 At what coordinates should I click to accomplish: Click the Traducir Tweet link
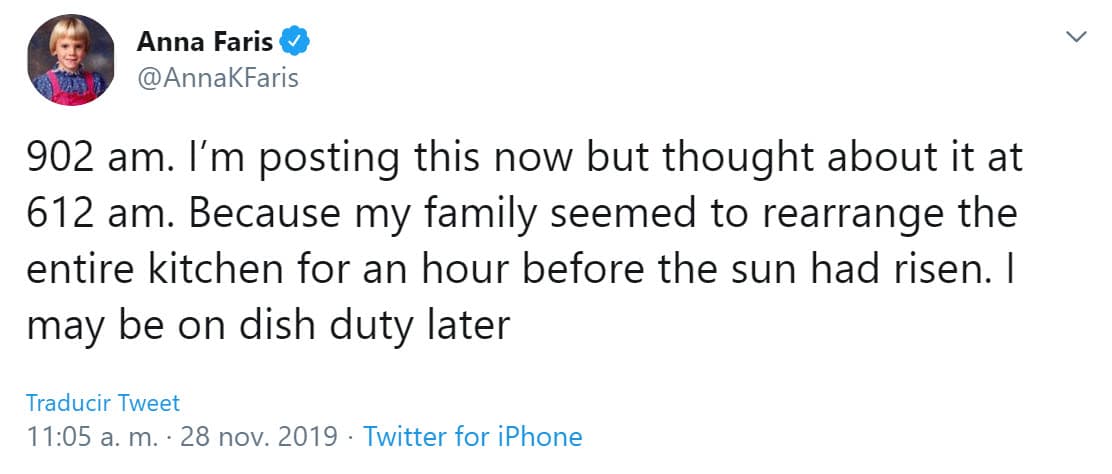point(103,404)
